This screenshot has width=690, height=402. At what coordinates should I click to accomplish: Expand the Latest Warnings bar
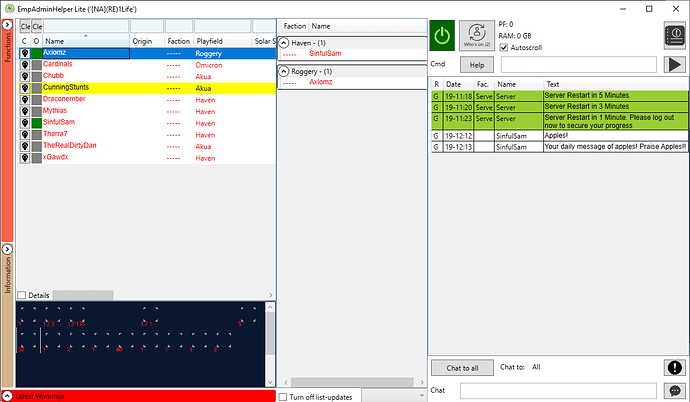pos(7,396)
